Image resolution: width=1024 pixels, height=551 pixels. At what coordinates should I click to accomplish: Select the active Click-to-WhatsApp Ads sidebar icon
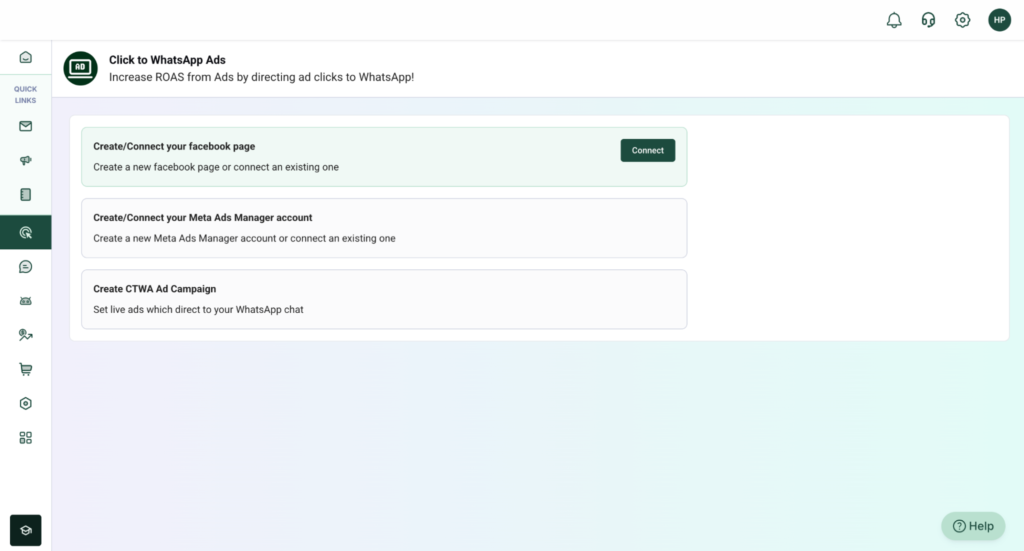coord(25,232)
